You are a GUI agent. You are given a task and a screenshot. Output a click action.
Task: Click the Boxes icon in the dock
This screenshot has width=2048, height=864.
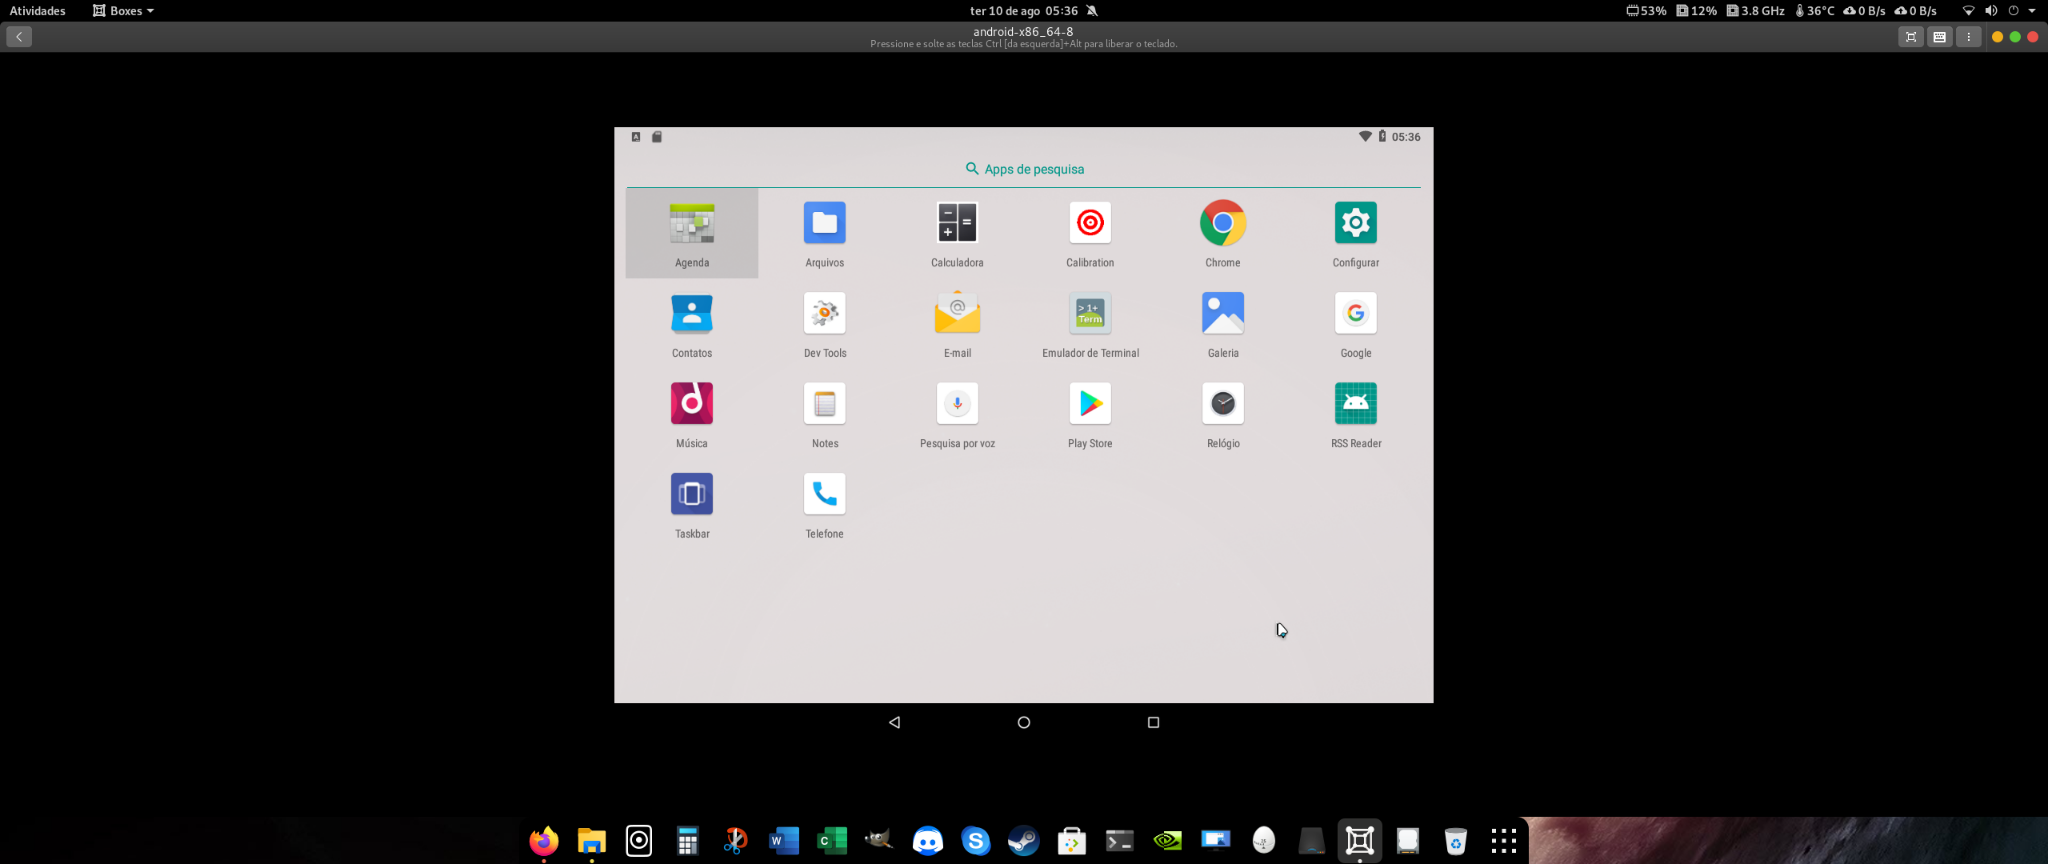click(1360, 841)
